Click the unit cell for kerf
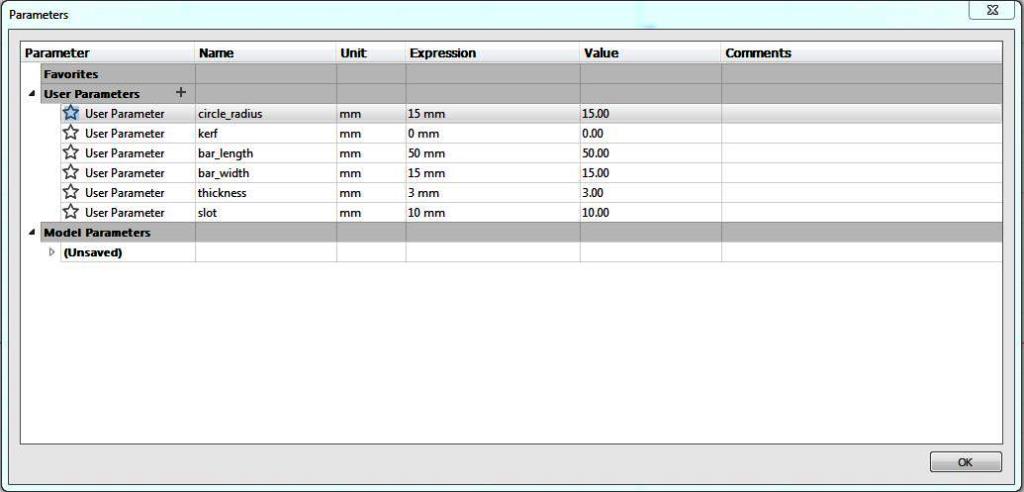Screen dimensions: 1024x492 371,133
